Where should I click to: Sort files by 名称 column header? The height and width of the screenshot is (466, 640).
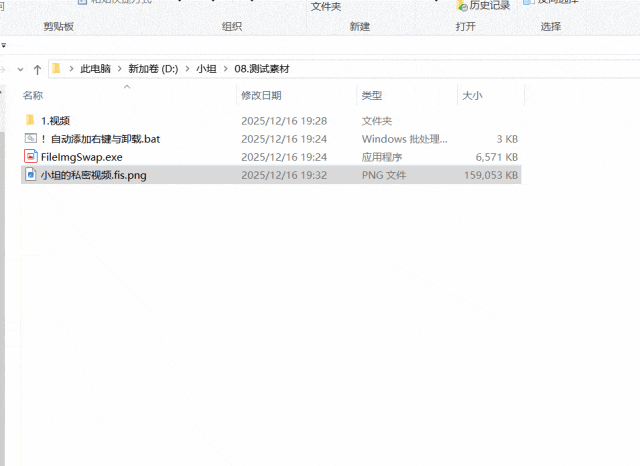[x=33, y=95]
